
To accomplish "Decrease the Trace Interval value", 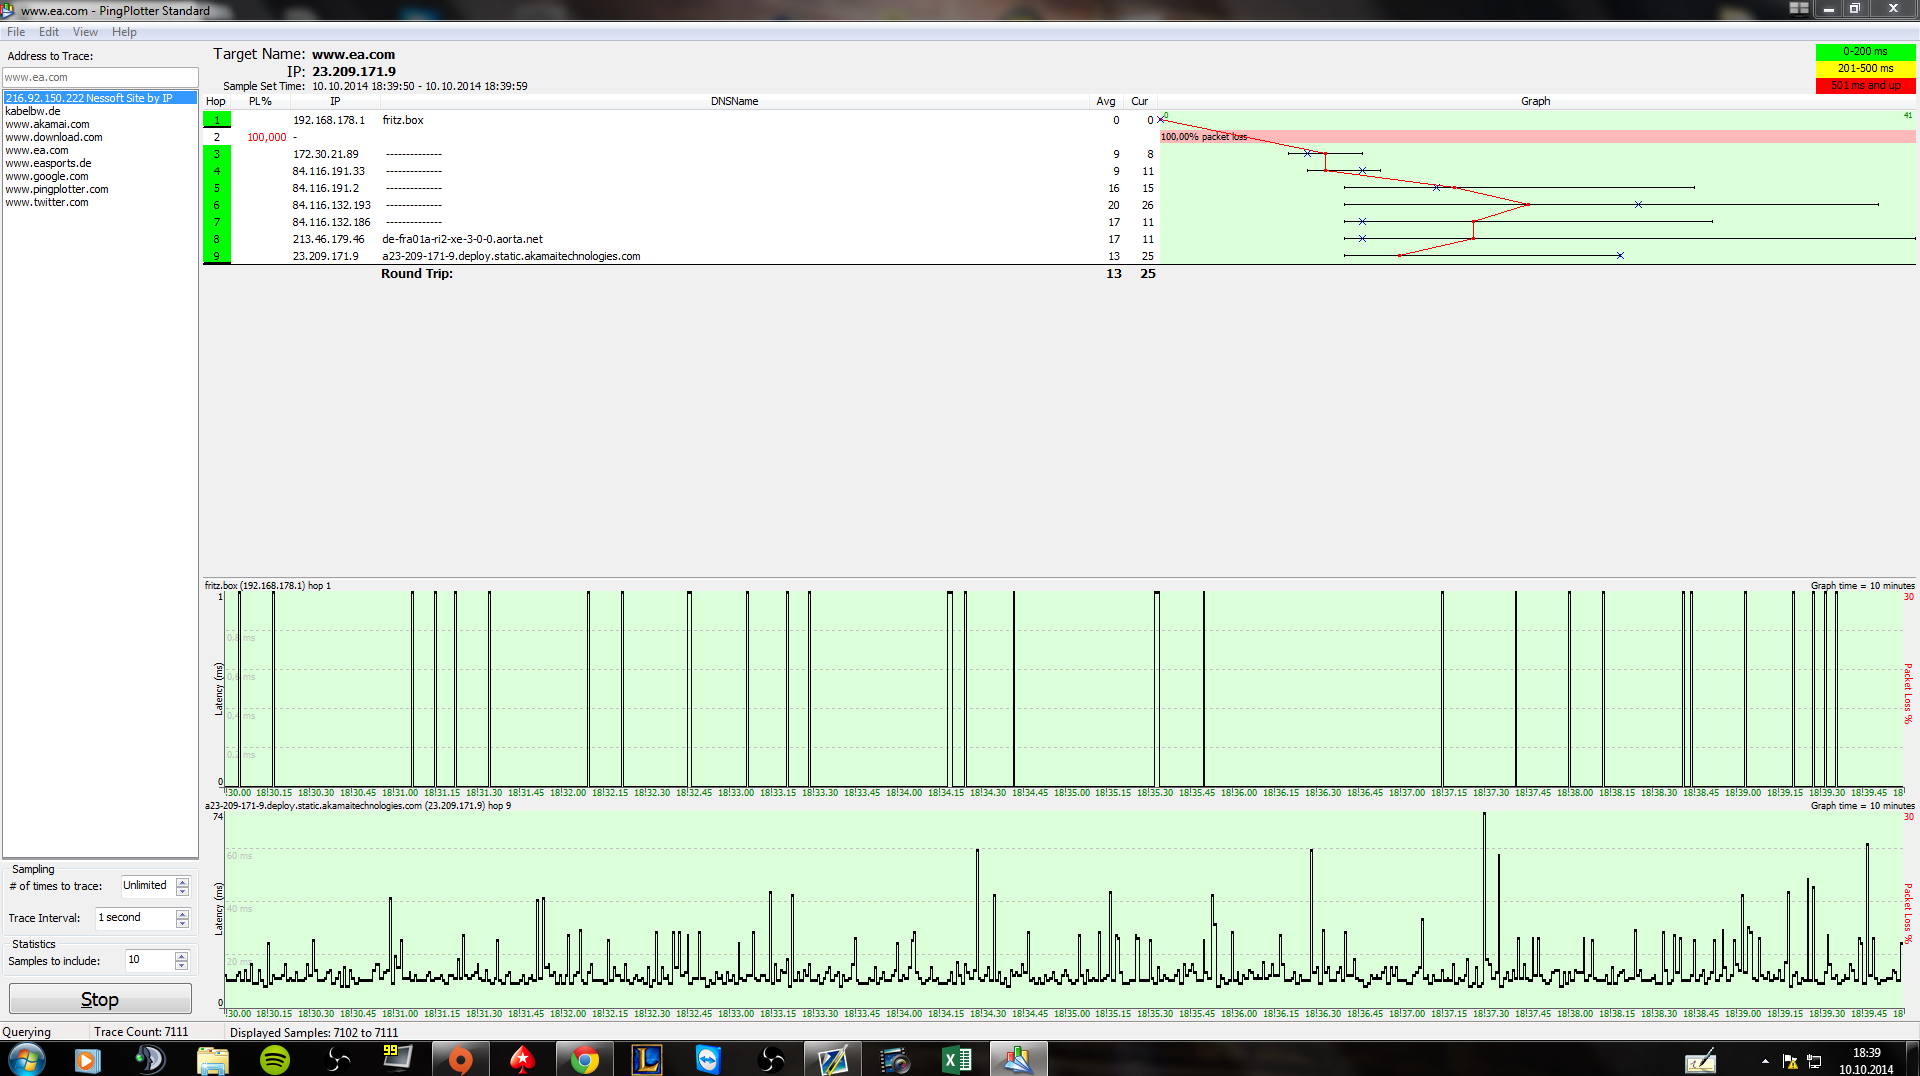I will pos(182,923).
